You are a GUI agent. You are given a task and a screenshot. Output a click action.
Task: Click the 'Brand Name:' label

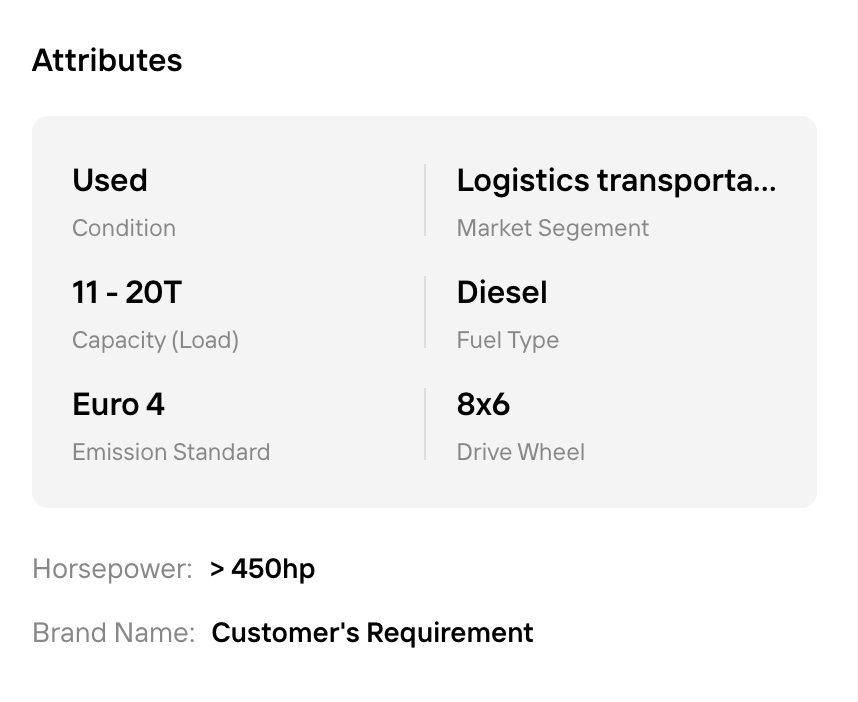114,633
